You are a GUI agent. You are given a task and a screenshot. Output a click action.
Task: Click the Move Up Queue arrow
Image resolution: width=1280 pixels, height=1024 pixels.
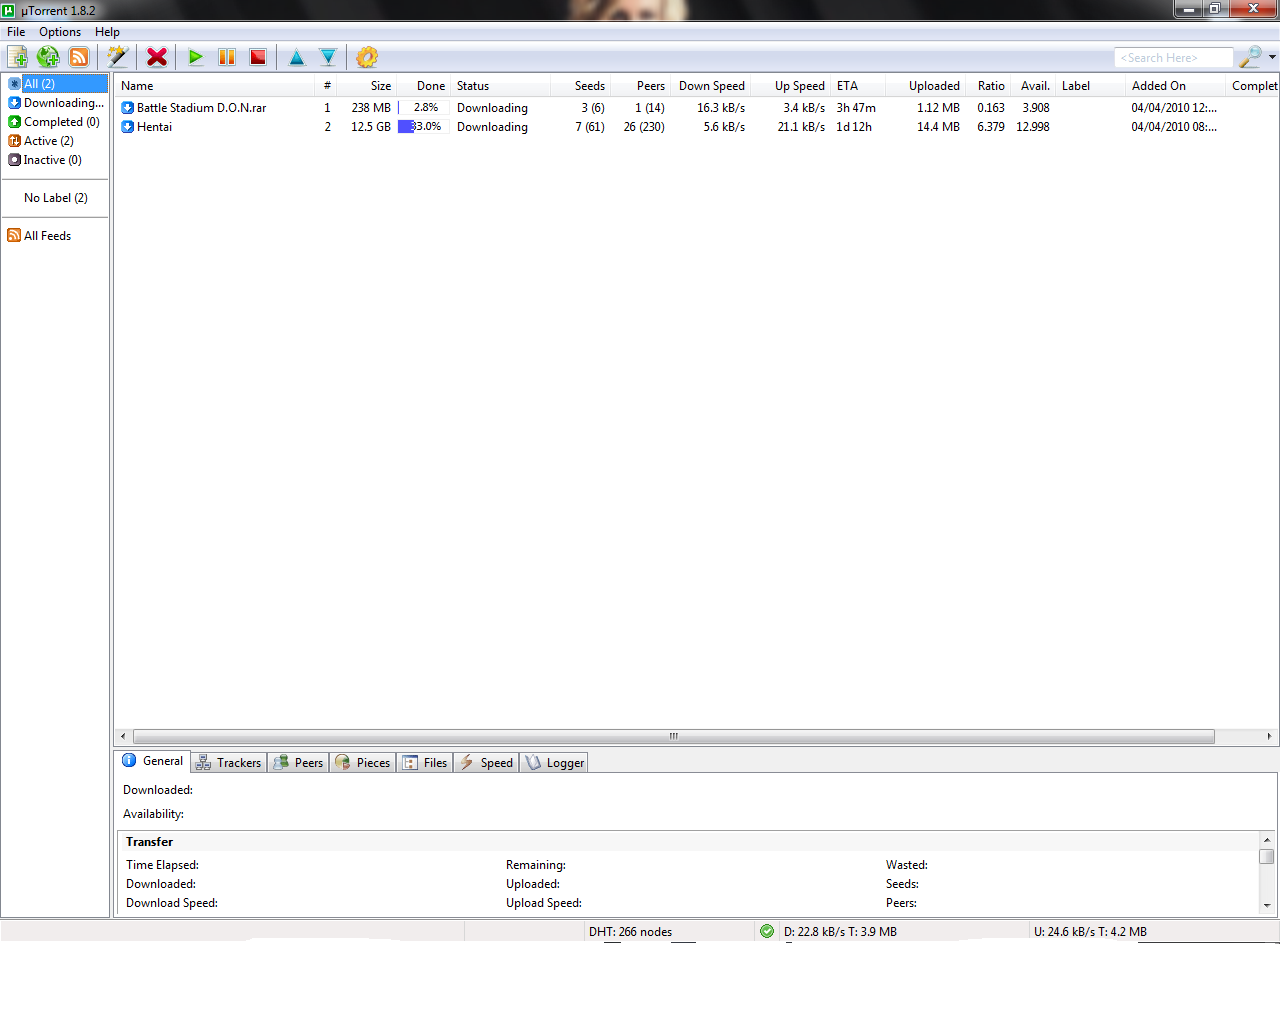click(x=297, y=57)
